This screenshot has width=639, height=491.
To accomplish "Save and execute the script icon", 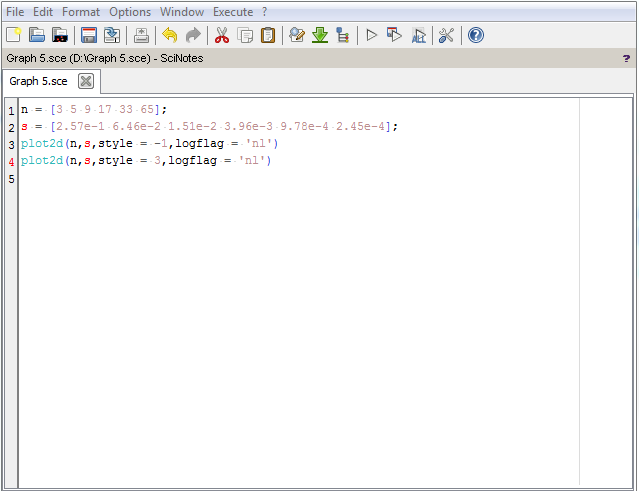I will point(394,35).
